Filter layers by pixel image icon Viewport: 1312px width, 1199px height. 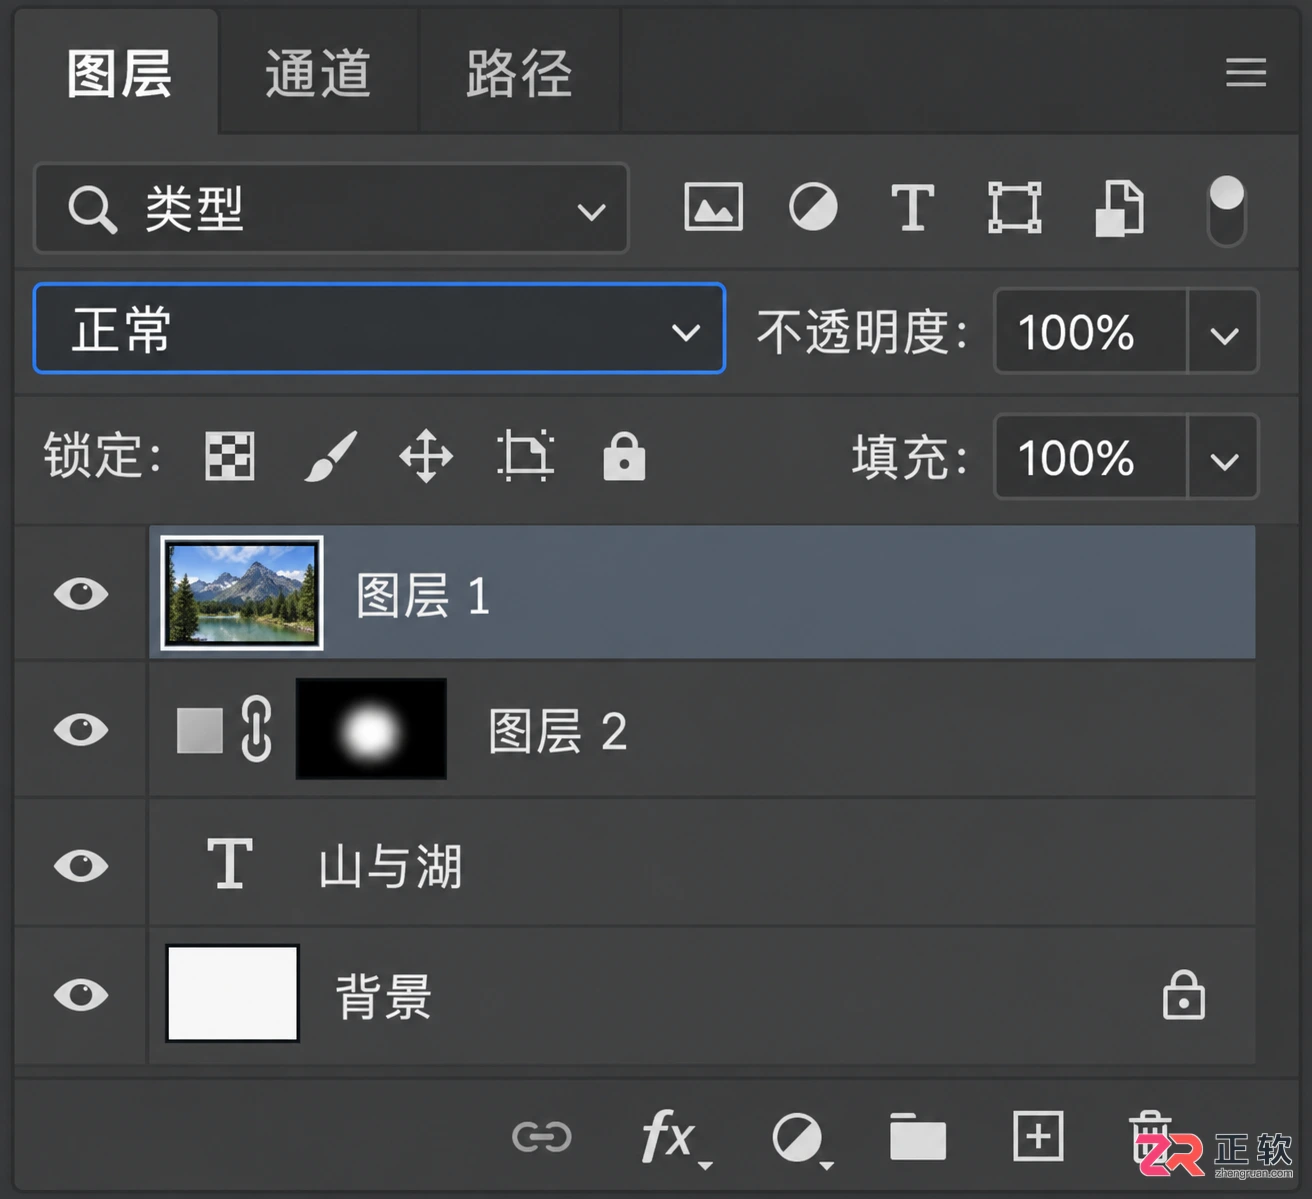click(713, 207)
